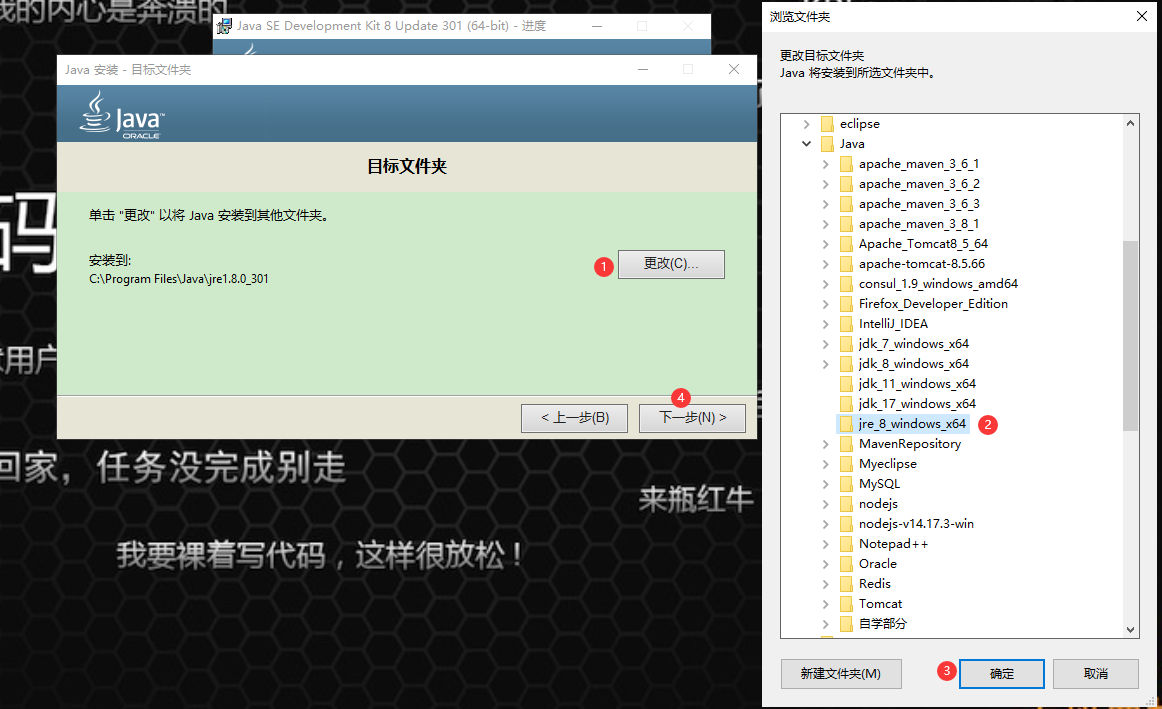The image size is (1162, 709).
Task: Close the Java 安装 目标文件夹 window
Action: [734, 69]
